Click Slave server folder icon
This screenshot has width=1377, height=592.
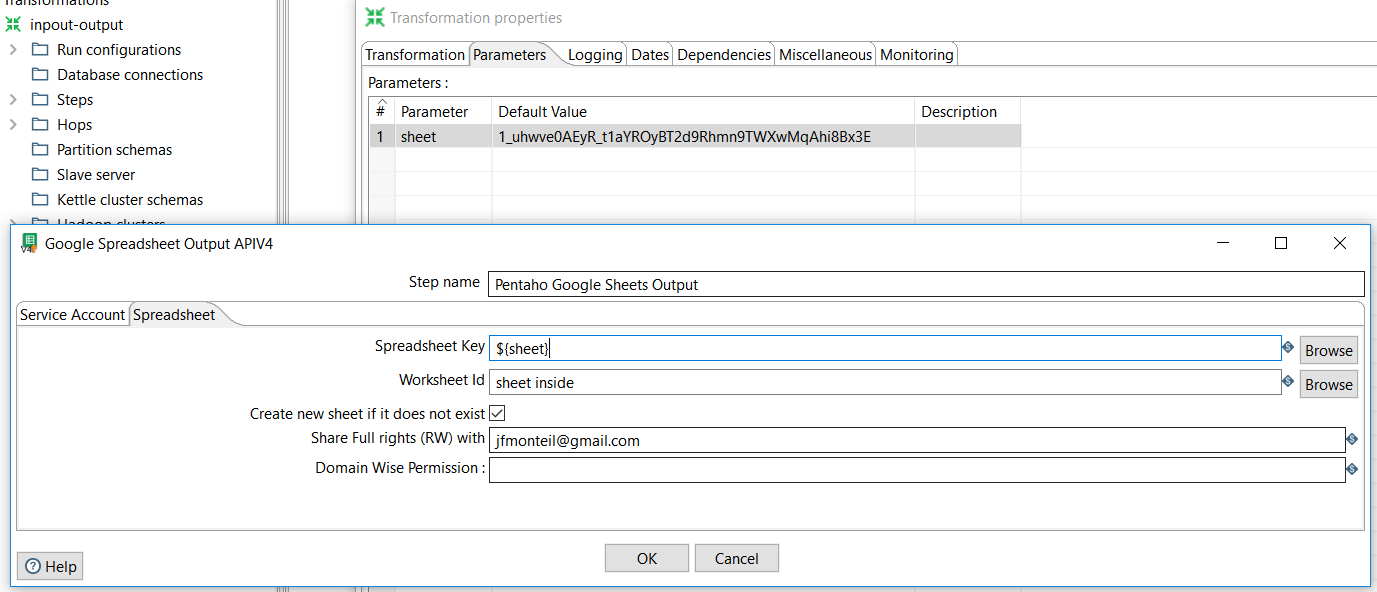pyautogui.click(x=40, y=174)
